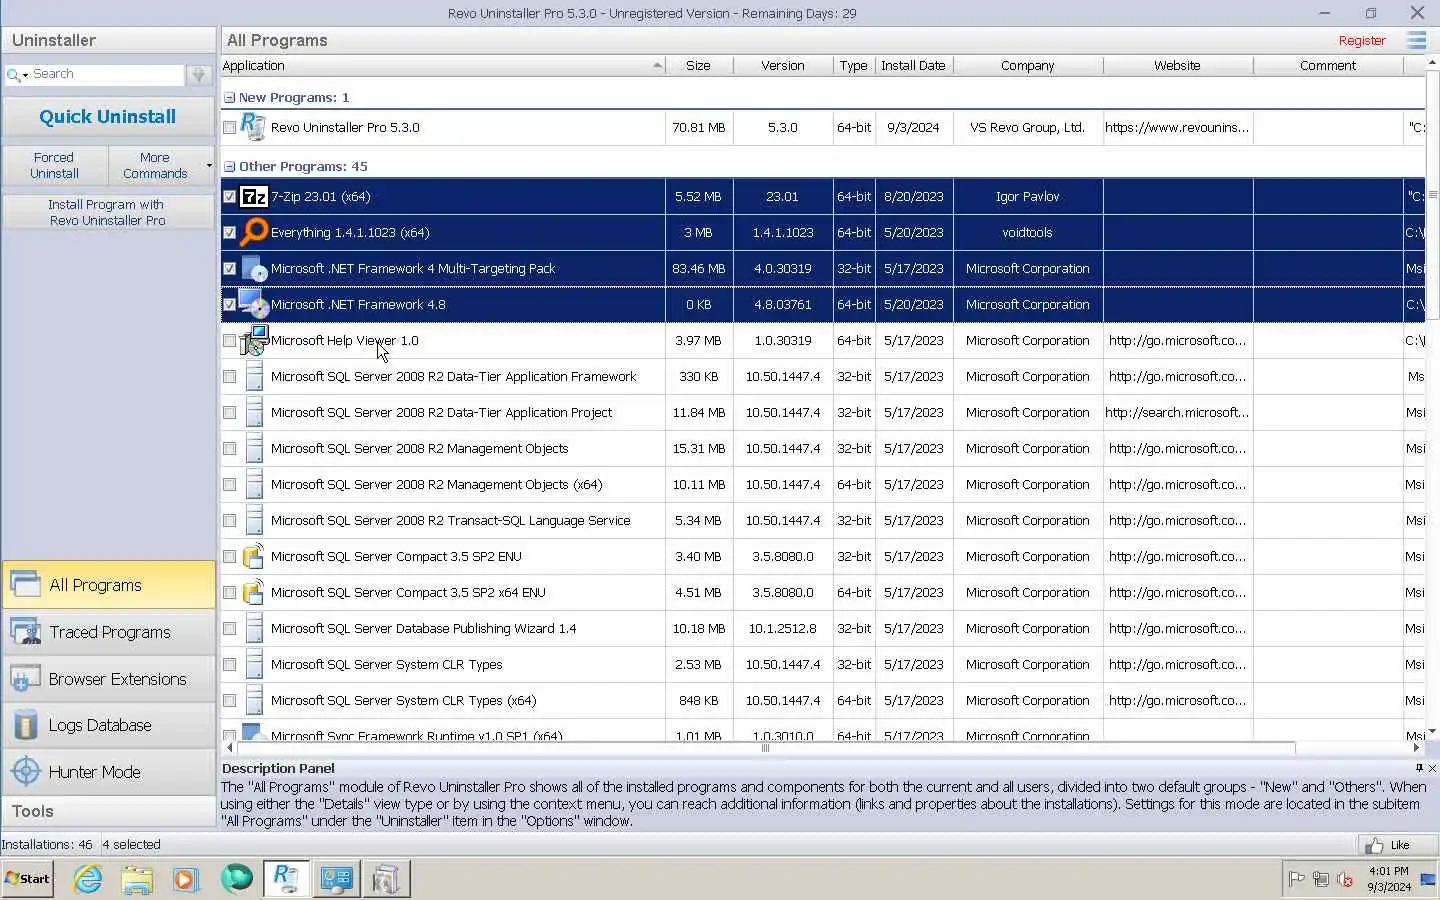
Task: Open Internet Explorer from the taskbar
Action: 88,879
